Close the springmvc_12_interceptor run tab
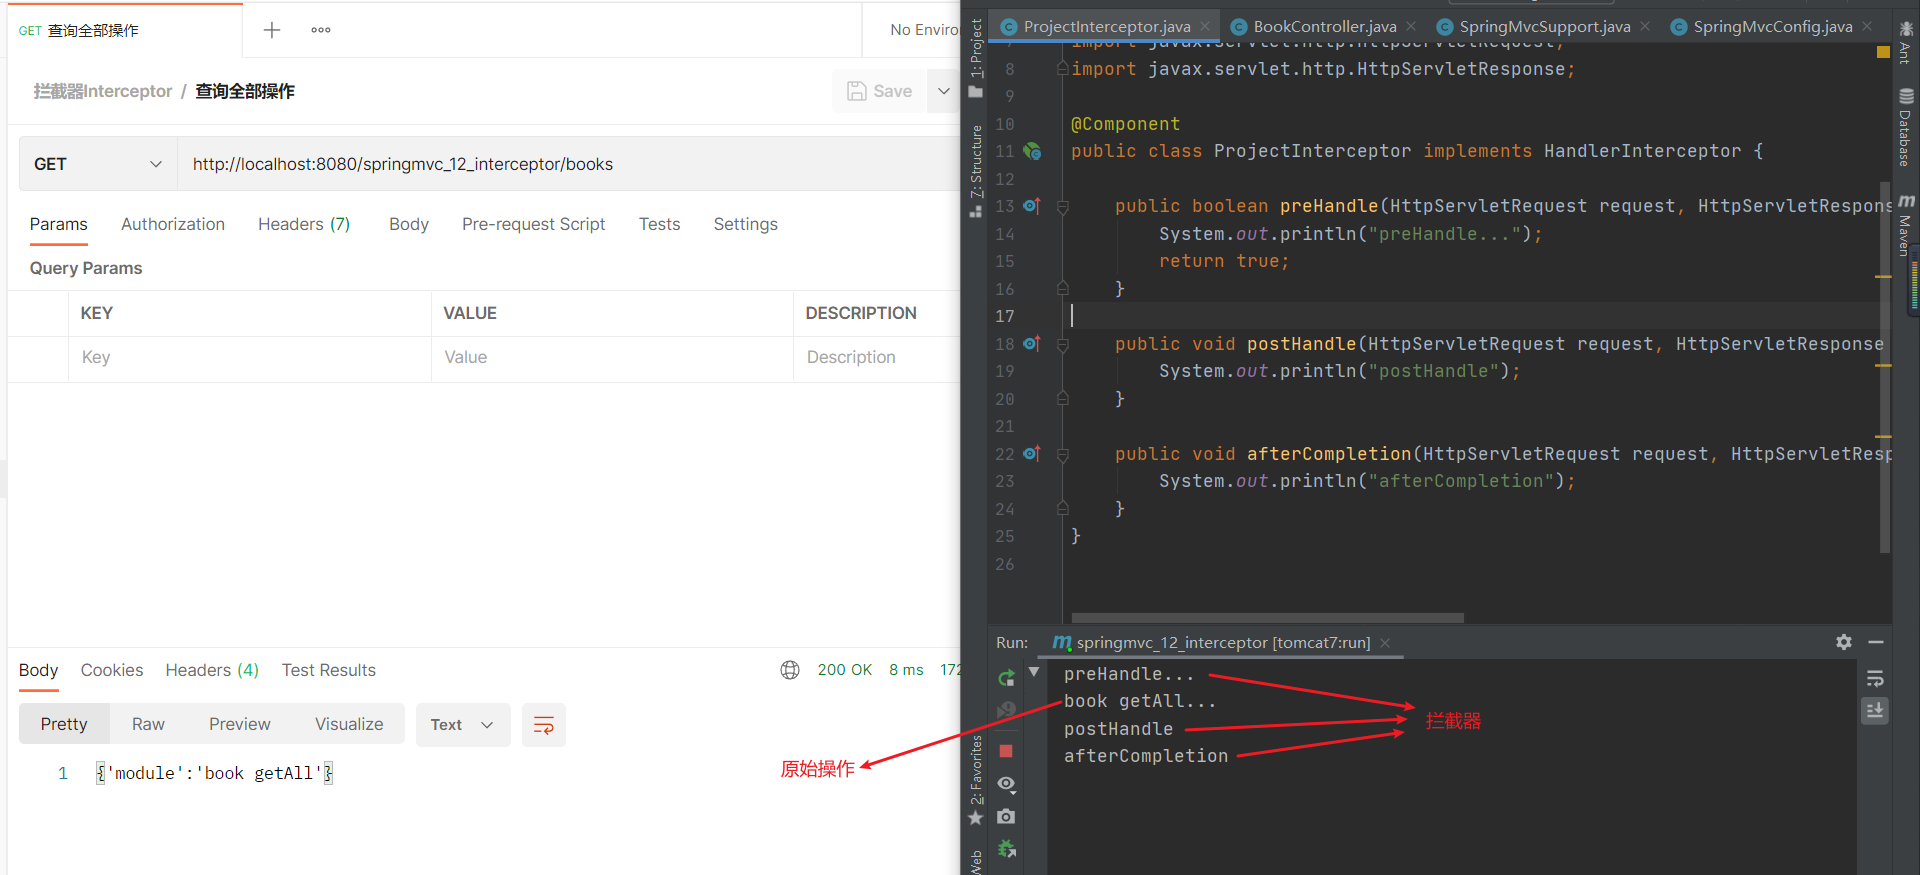The height and width of the screenshot is (875, 1920). click(1385, 643)
